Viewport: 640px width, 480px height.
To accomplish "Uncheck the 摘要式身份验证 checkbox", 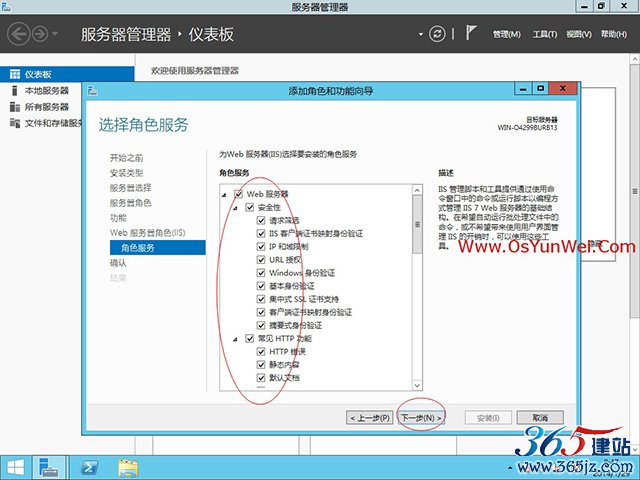I will tap(261, 325).
